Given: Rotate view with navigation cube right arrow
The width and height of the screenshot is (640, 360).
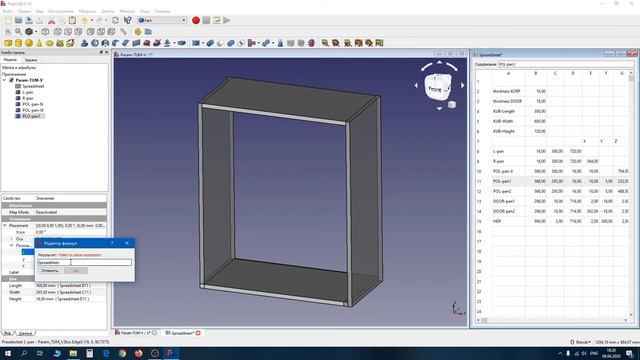Looking at the screenshot, I should pyautogui.click(x=462, y=85).
